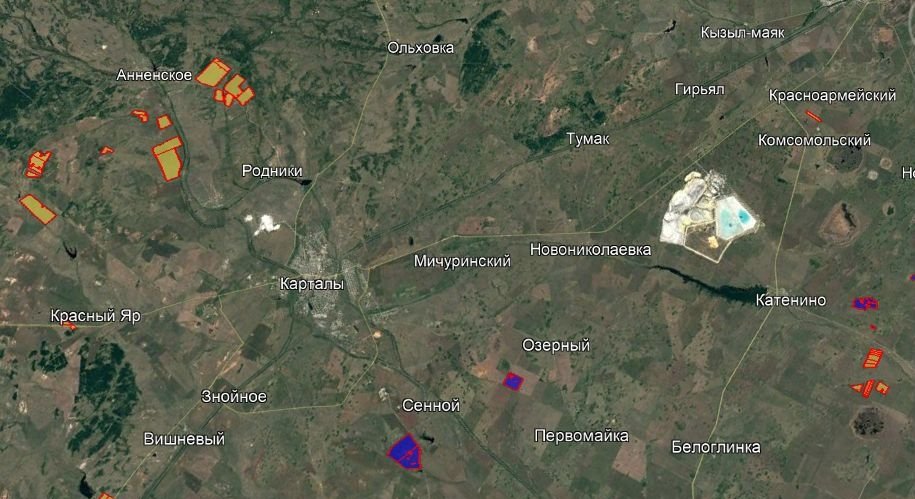The height and width of the screenshot is (499, 915).
Task: Click the blue polygon west of Озерный
Action: [x=513, y=381]
